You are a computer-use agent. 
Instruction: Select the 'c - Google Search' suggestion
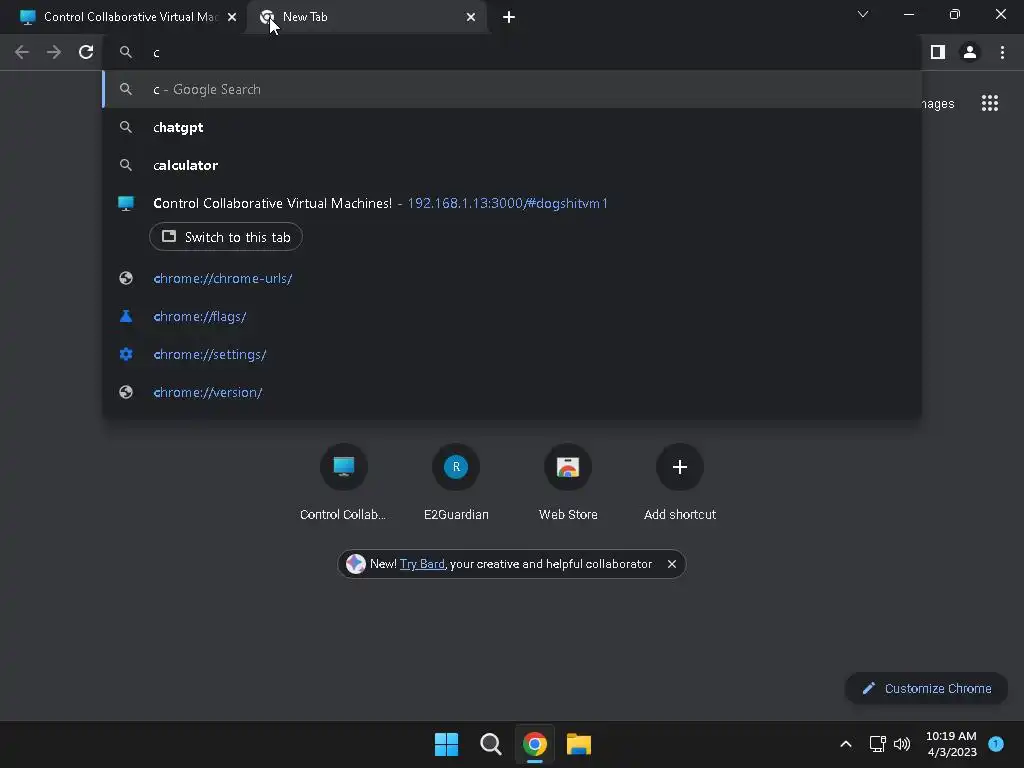[512, 89]
